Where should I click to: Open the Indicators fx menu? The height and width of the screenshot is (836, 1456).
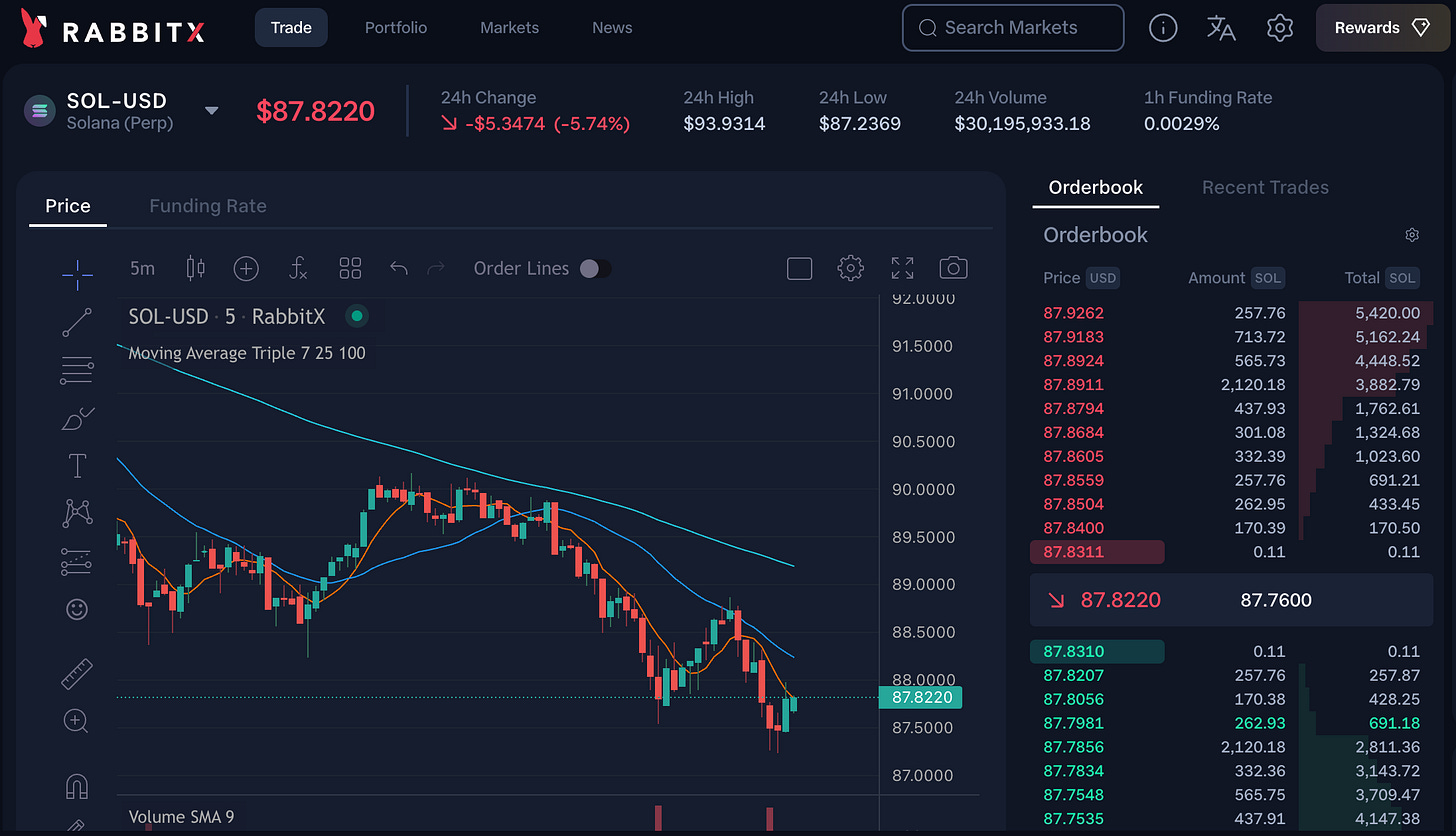point(298,268)
